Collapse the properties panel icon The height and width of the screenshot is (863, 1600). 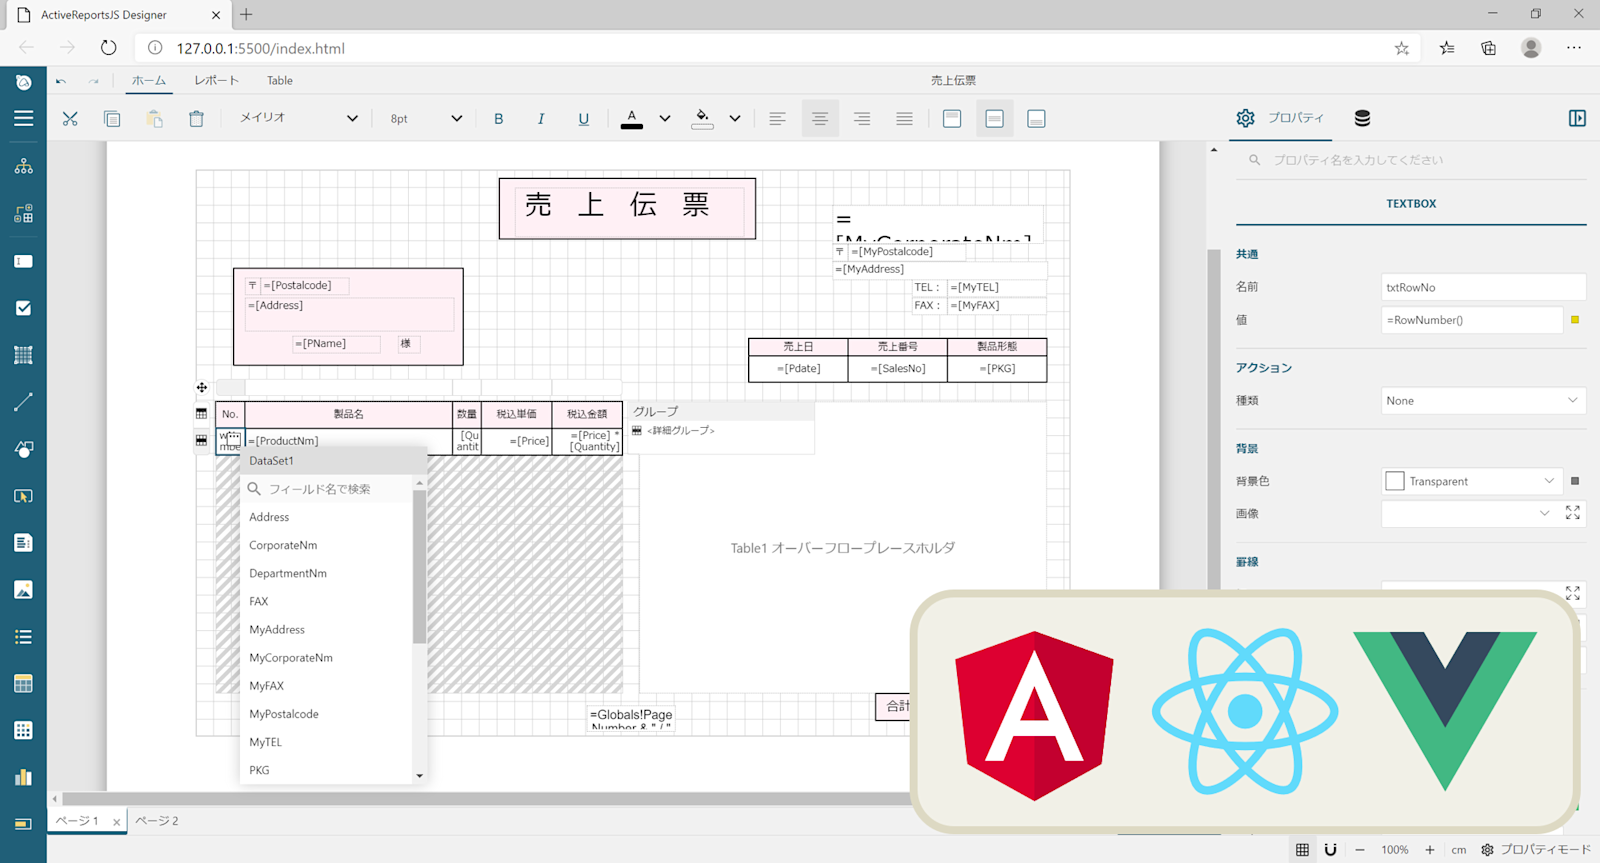tap(1577, 118)
